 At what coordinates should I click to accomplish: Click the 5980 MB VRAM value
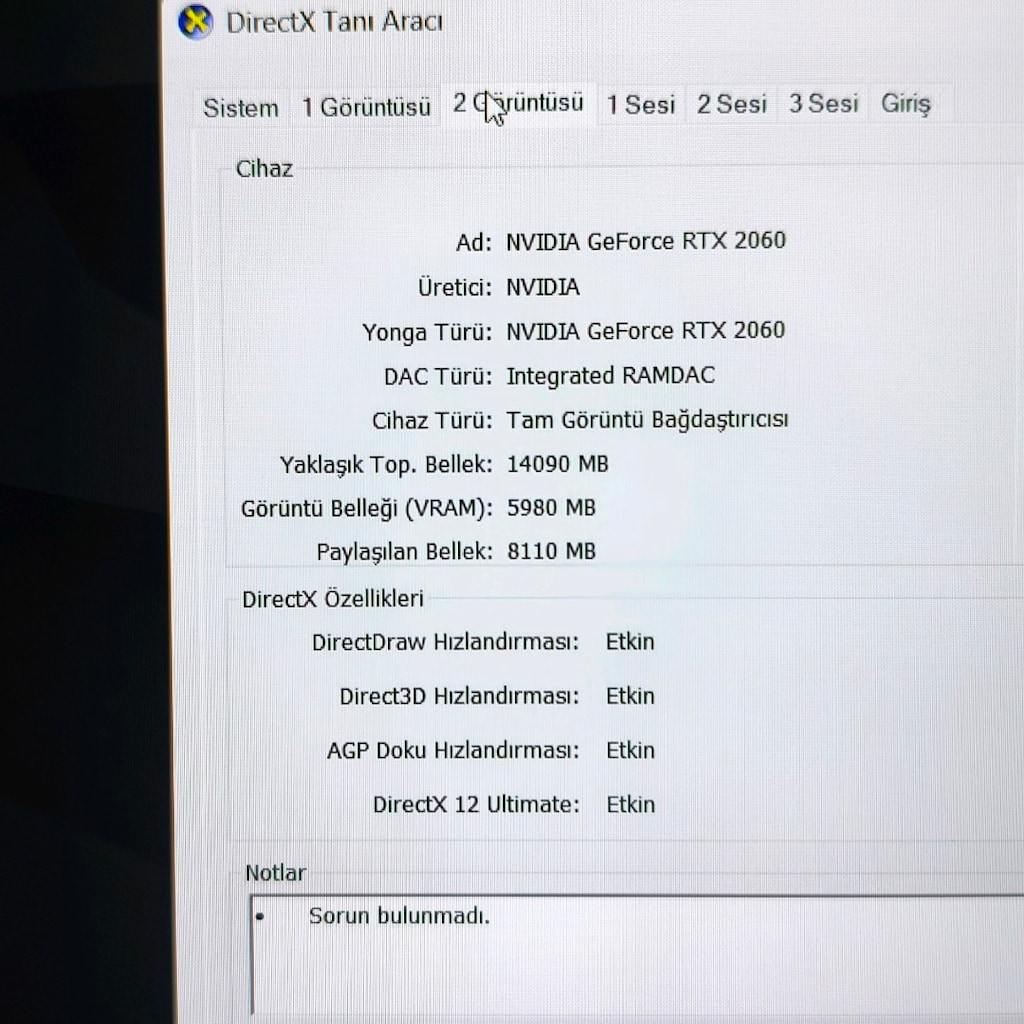(x=551, y=508)
